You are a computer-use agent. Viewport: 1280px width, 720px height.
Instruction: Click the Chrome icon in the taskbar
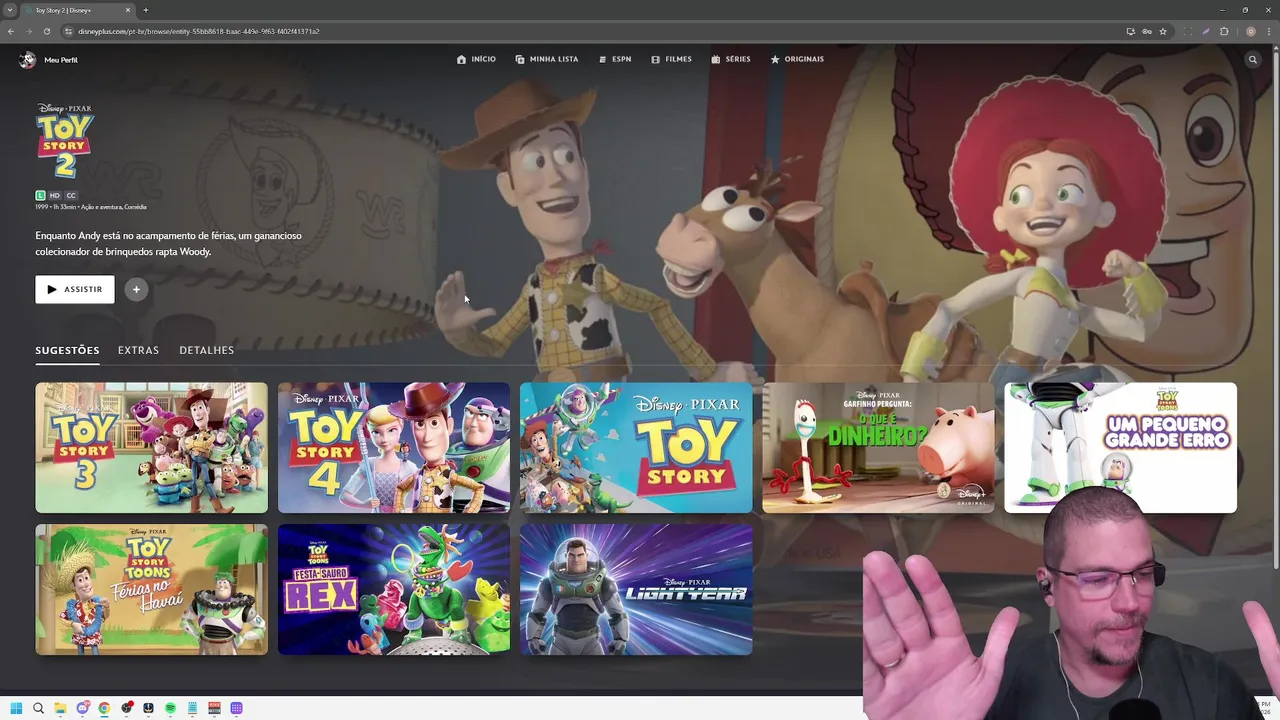104,708
